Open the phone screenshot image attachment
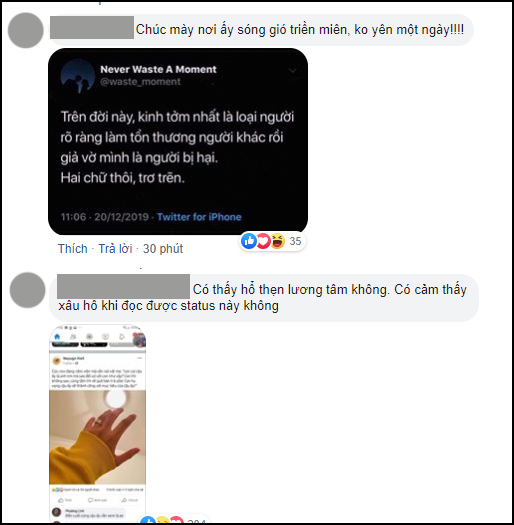Image resolution: width=514 pixels, height=525 pixels. pos(97,424)
